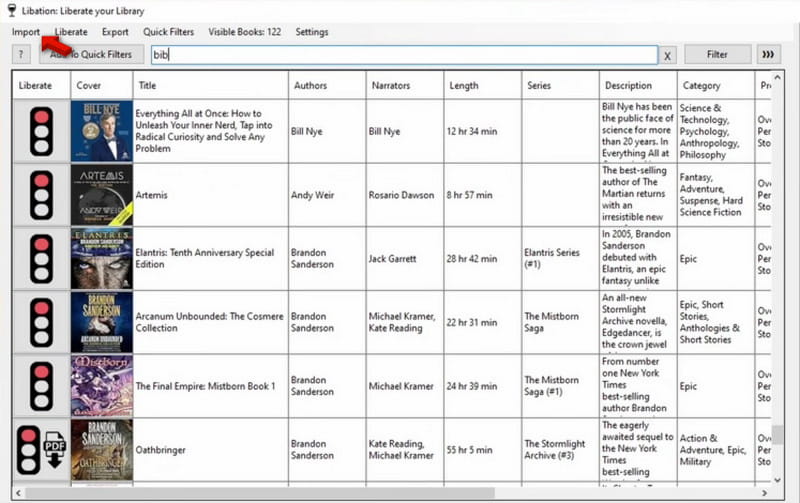Click the Artemis book cover thumbnail

tap(102, 195)
